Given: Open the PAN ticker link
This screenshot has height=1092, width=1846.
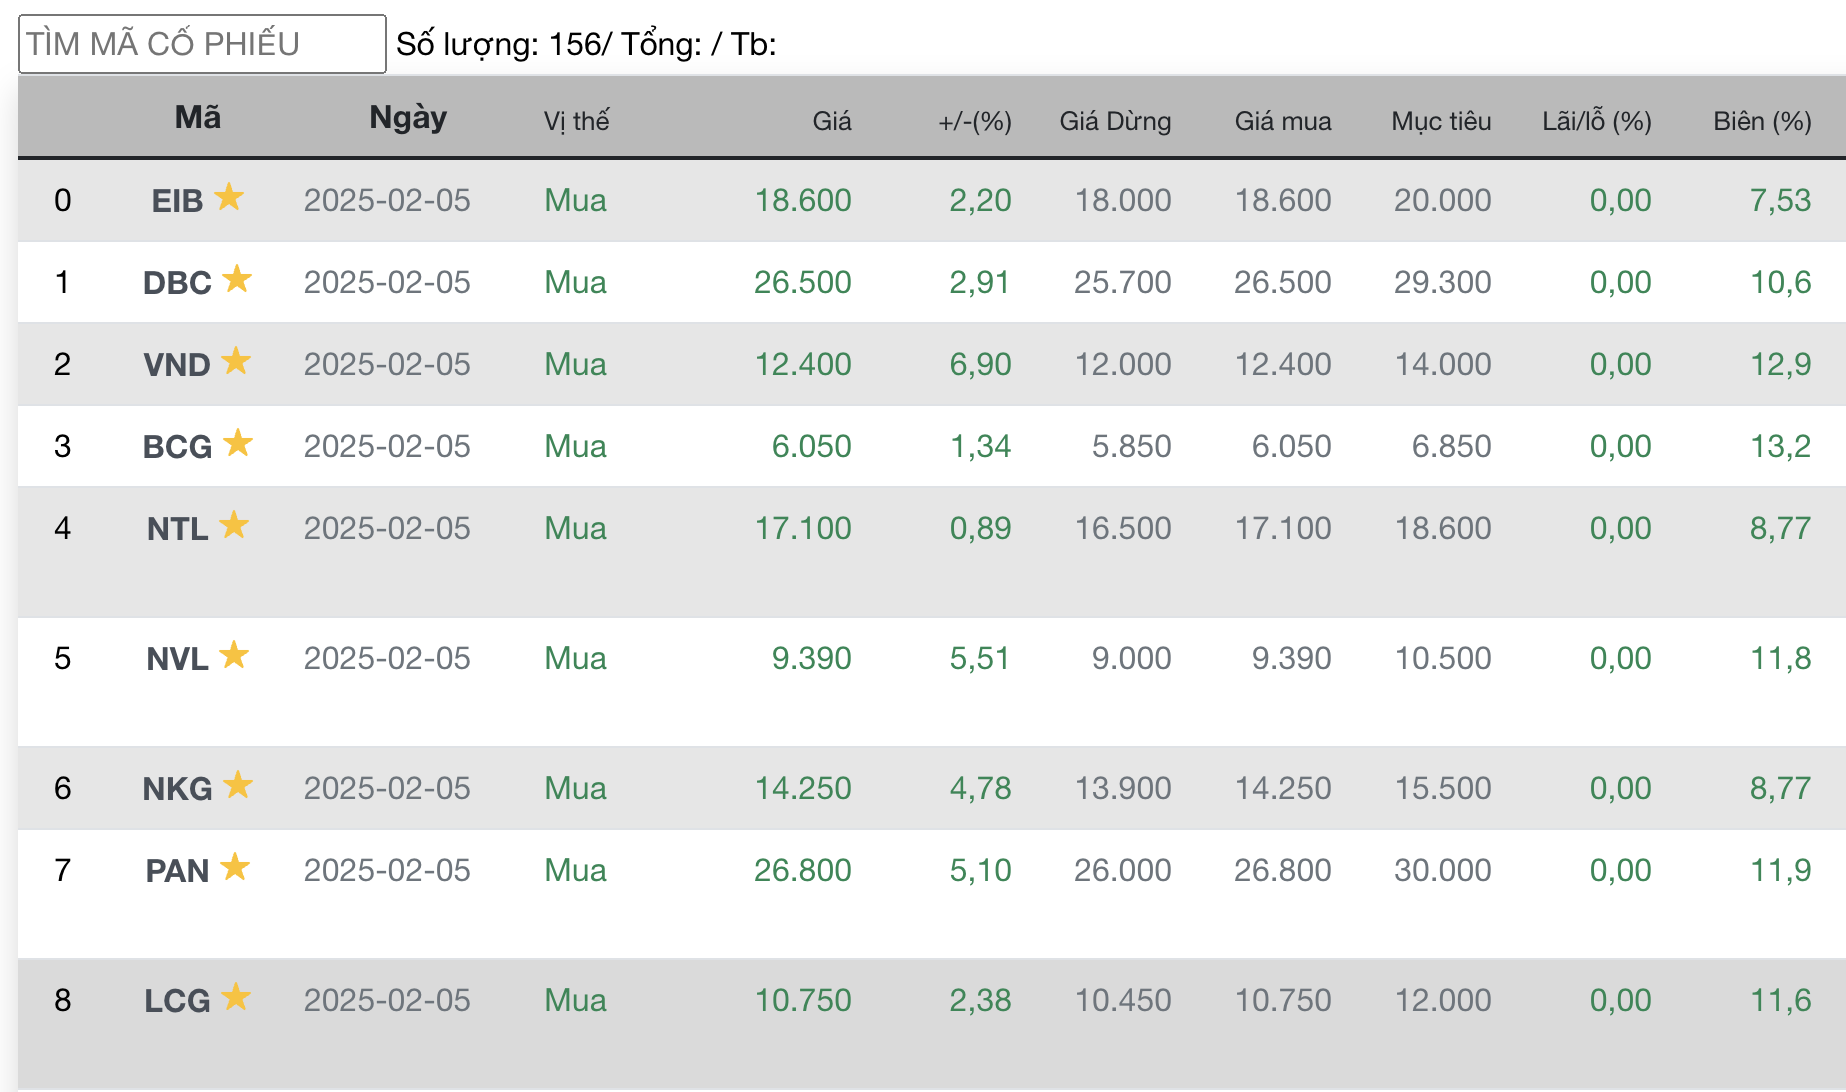Looking at the screenshot, I should tap(177, 871).
